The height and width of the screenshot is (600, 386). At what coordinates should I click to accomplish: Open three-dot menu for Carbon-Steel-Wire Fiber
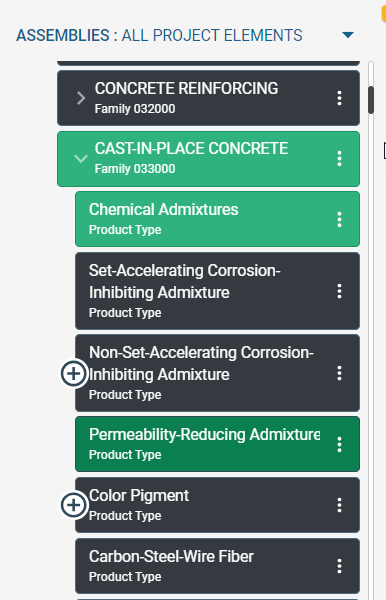339,566
